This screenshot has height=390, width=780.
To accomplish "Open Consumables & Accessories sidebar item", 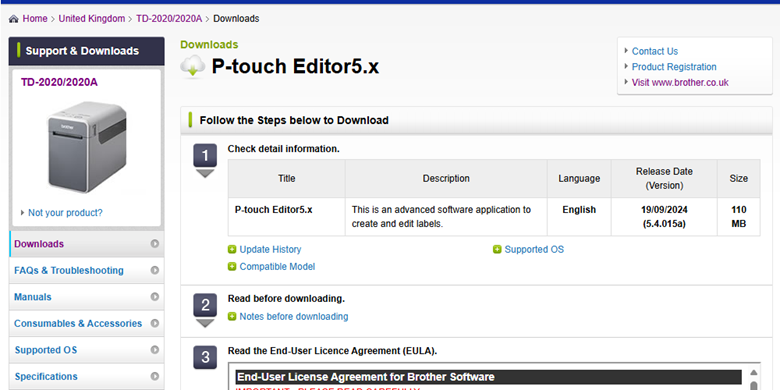I will click(87, 323).
